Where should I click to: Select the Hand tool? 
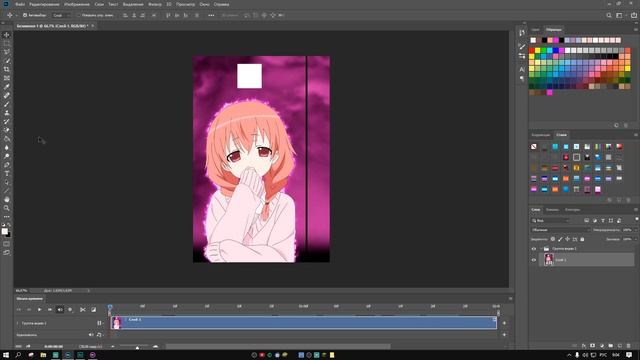[x=7, y=199]
